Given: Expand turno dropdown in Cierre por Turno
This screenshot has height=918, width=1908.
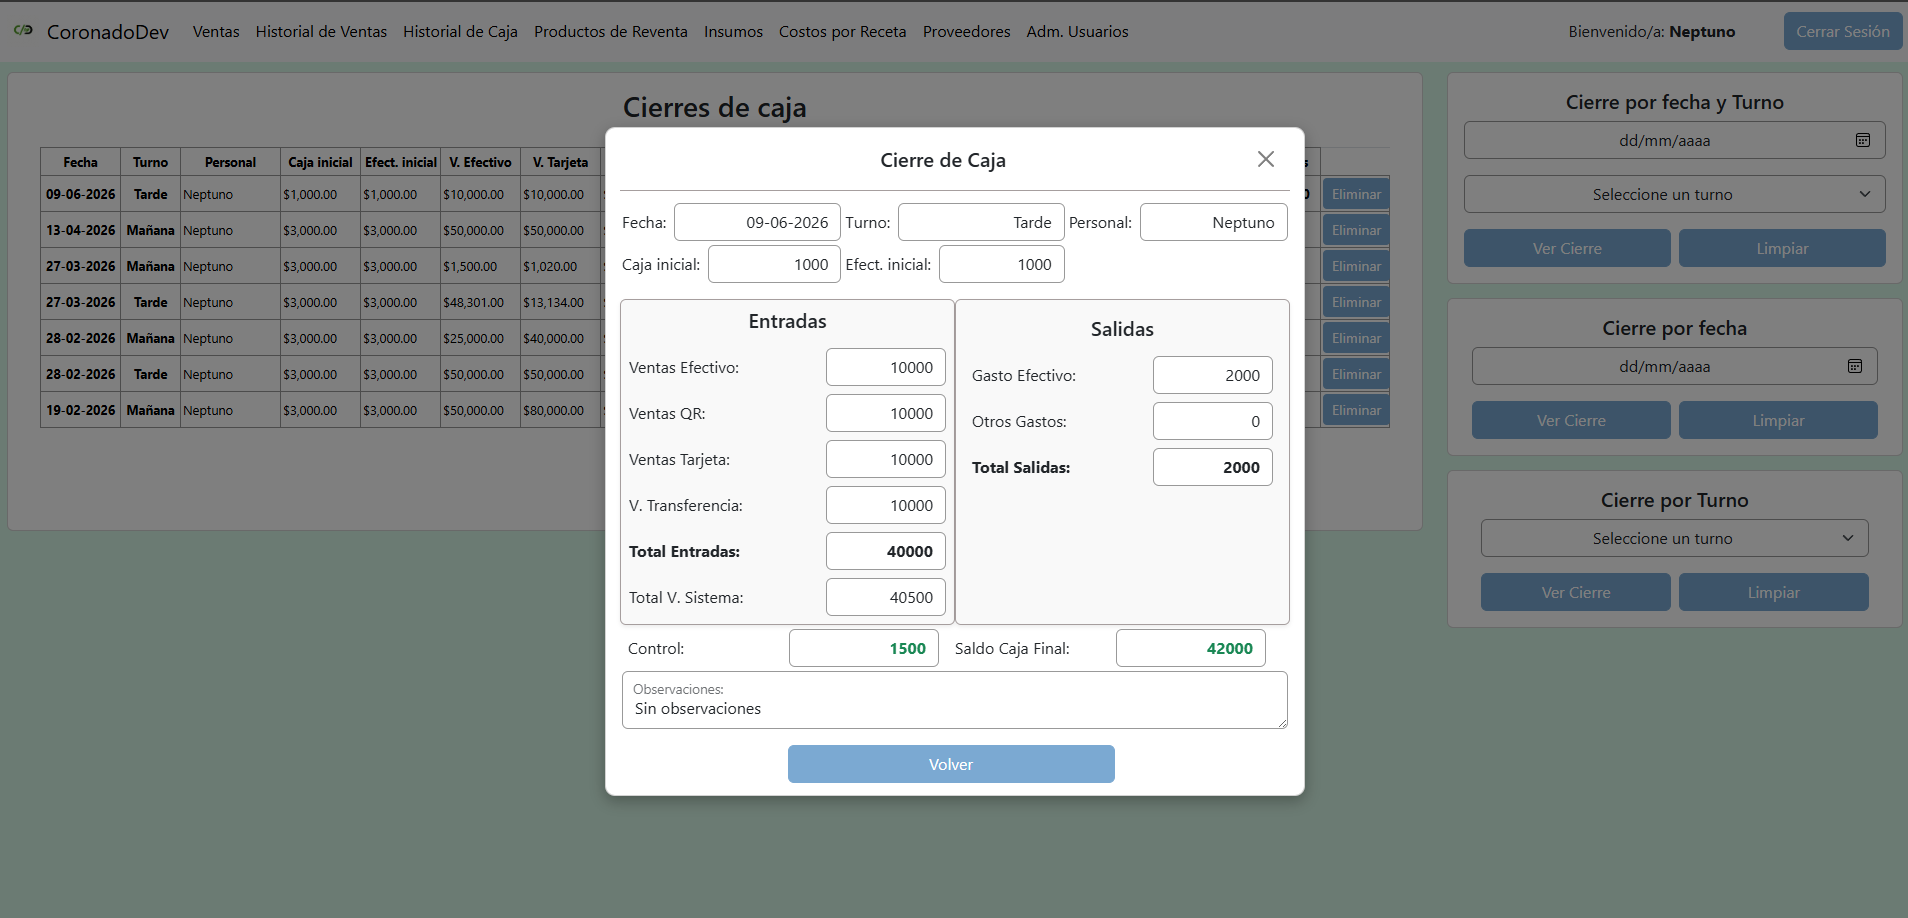Looking at the screenshot, I should [1675, 538].
